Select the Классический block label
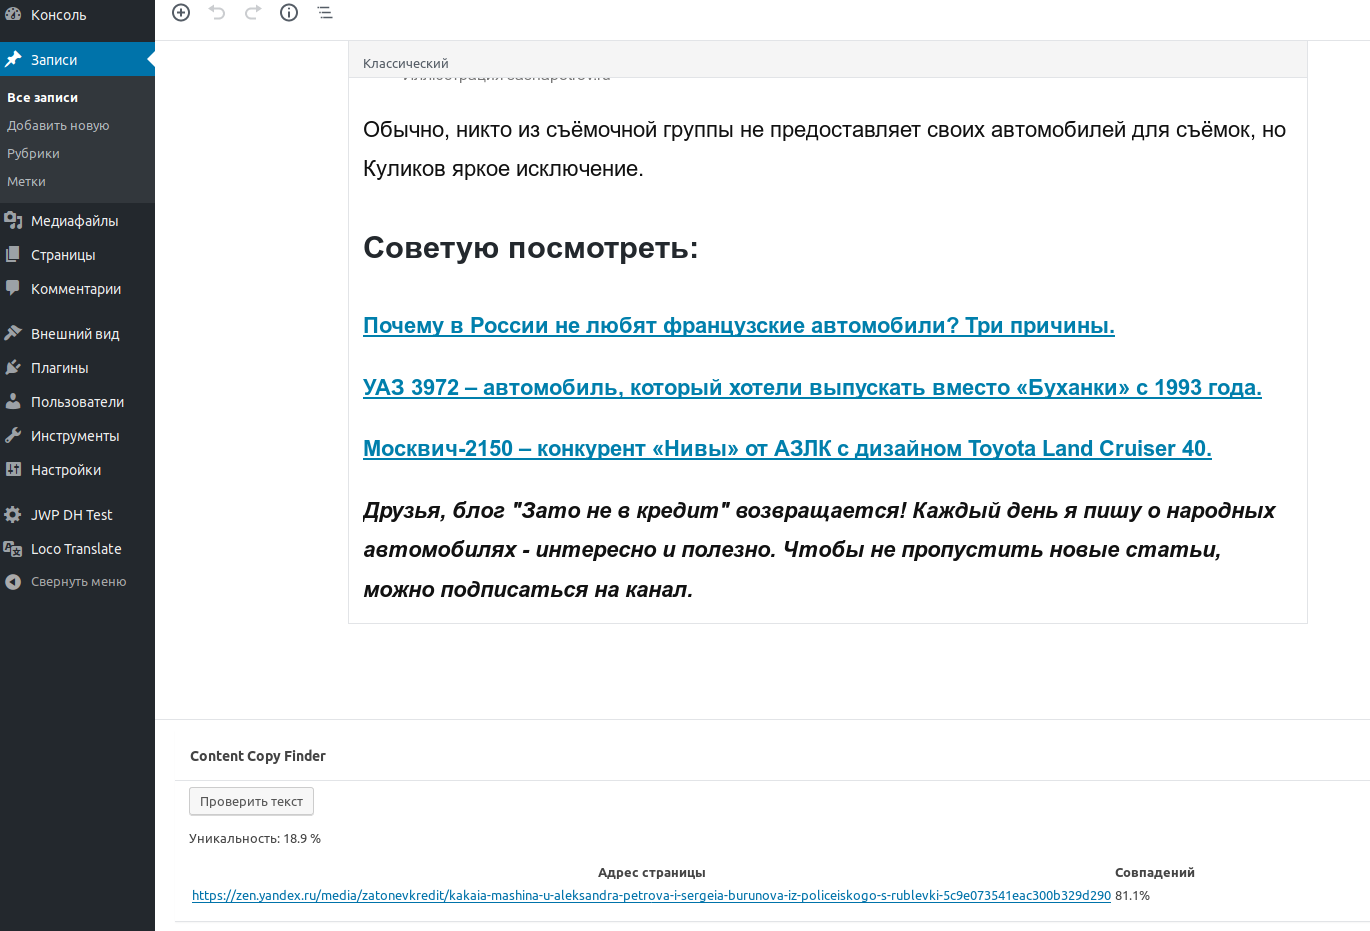 [x=405, y=63]
